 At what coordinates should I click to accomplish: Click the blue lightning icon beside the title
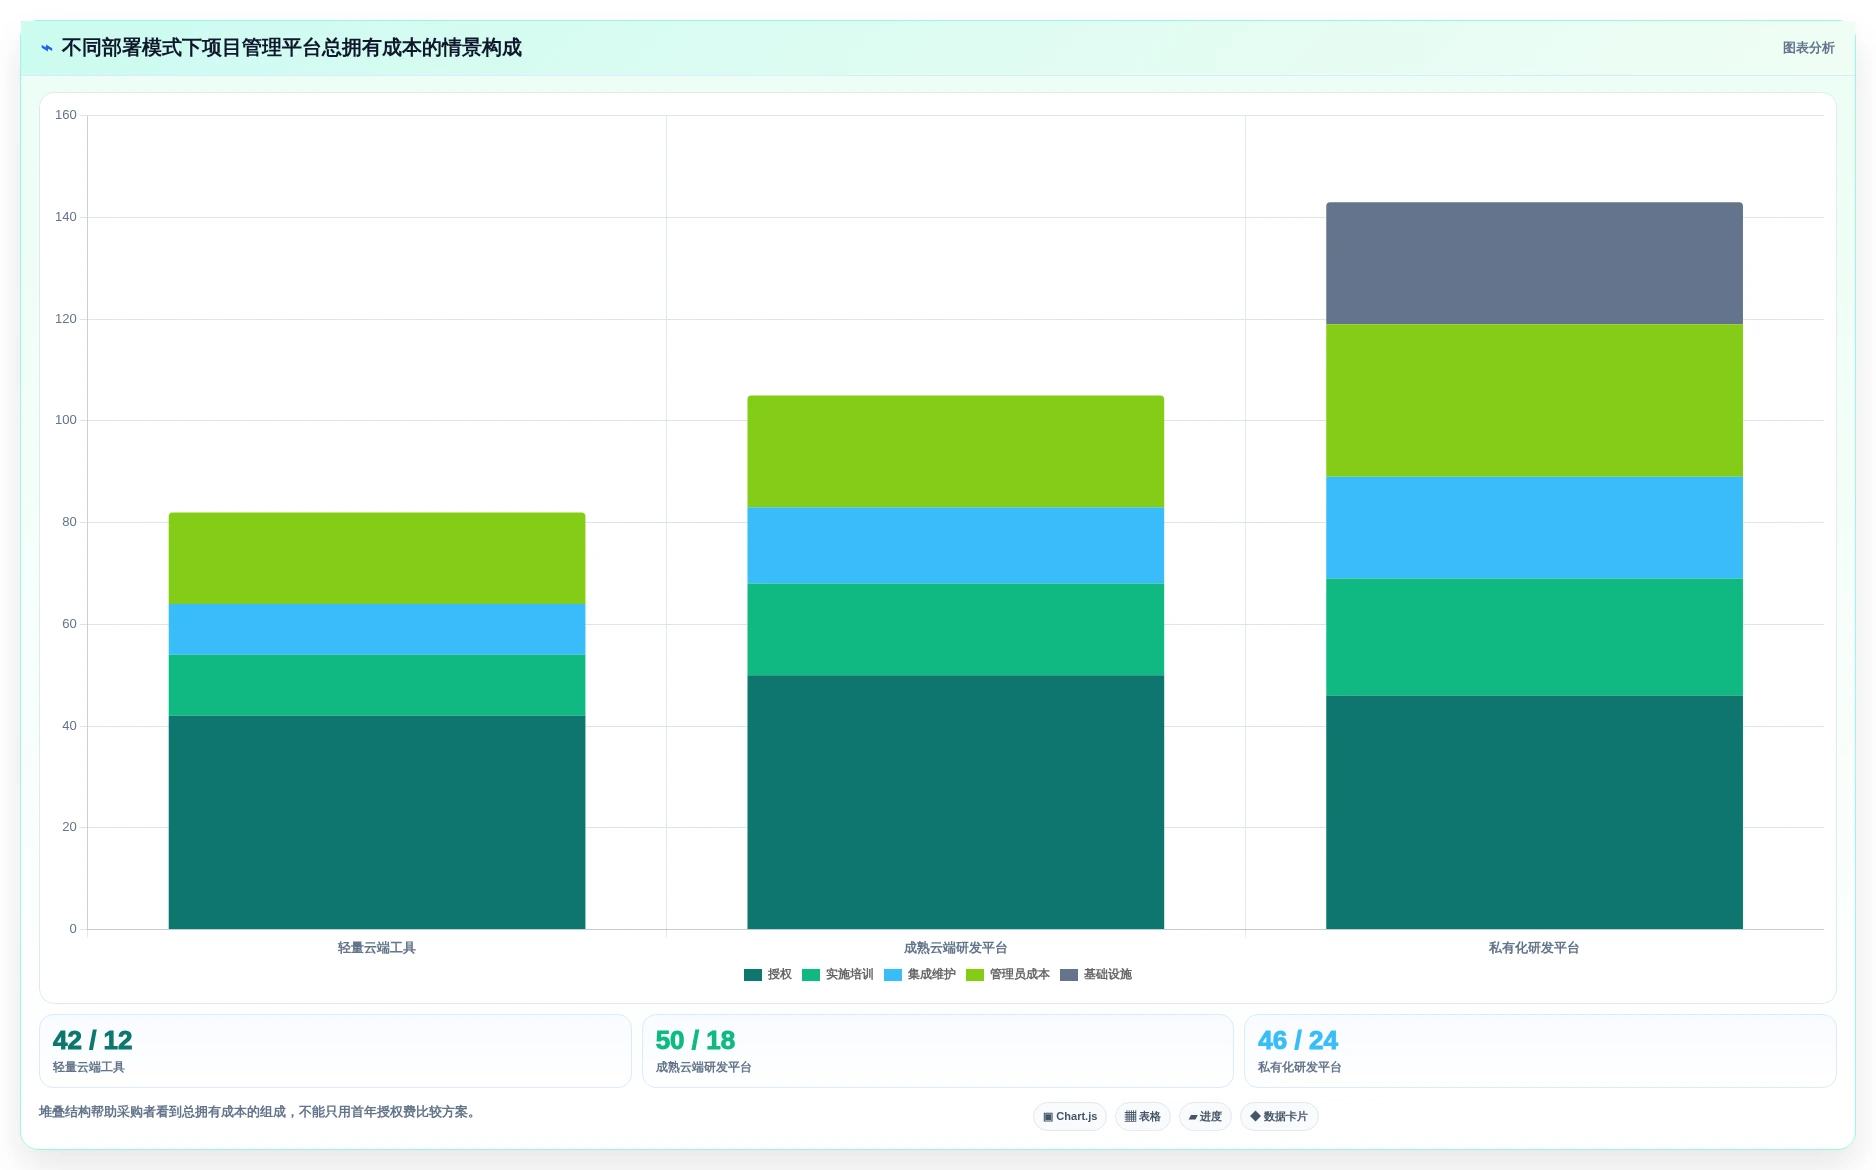click(47, 48)
